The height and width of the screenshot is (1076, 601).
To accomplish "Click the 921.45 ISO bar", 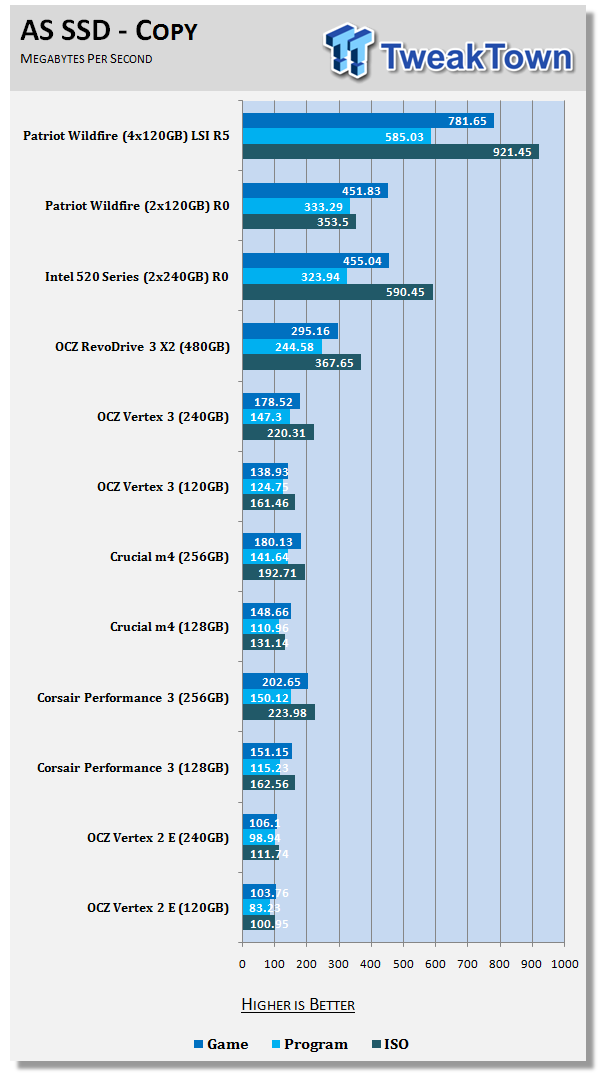I will pos(390,152).
